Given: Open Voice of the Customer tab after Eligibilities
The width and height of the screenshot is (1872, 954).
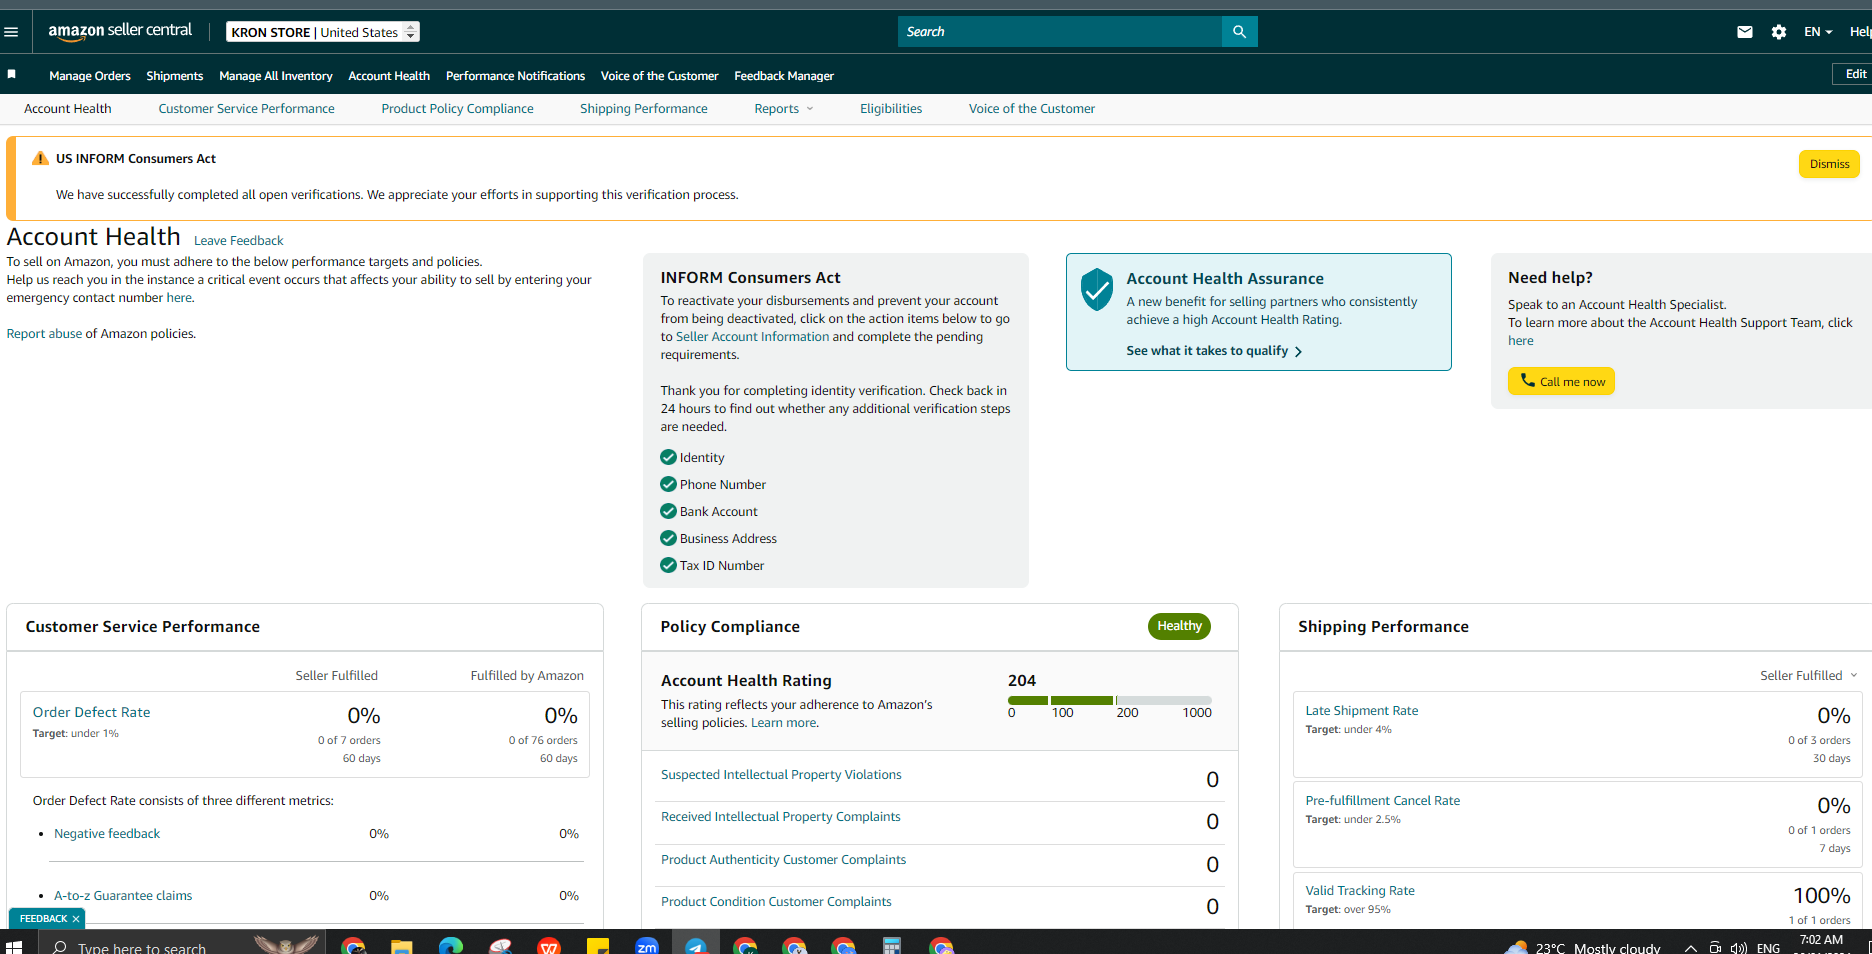Looking at the screenshot, I should (1032, 109).
